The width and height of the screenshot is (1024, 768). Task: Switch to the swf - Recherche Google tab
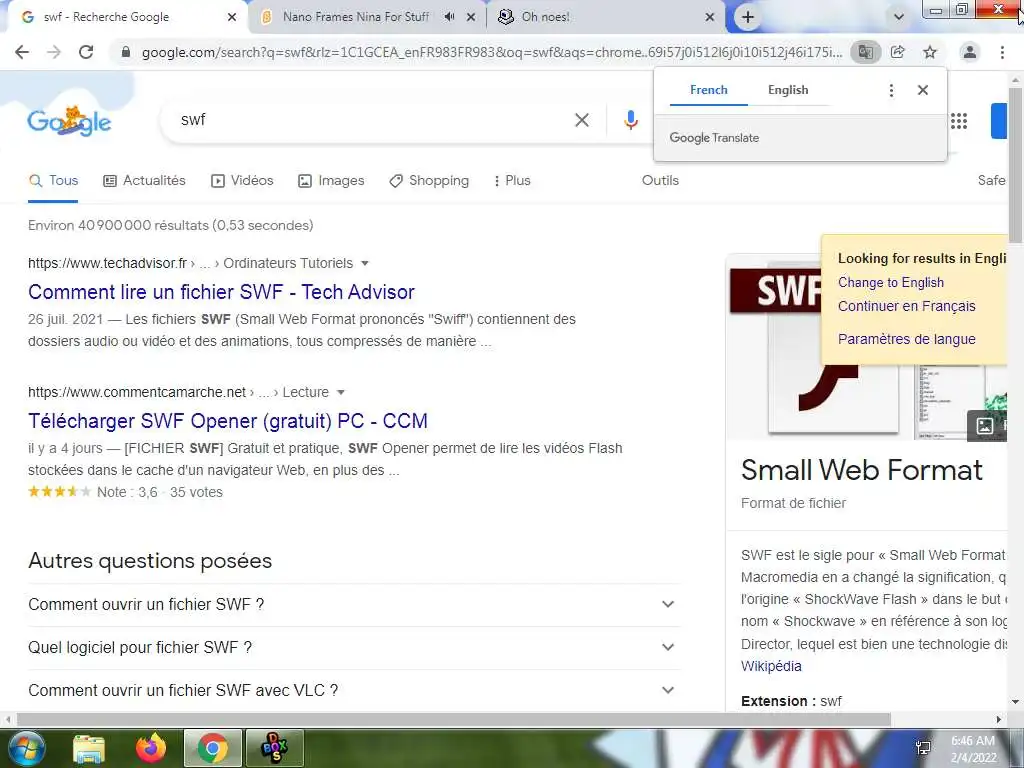[x=124, y=17]
